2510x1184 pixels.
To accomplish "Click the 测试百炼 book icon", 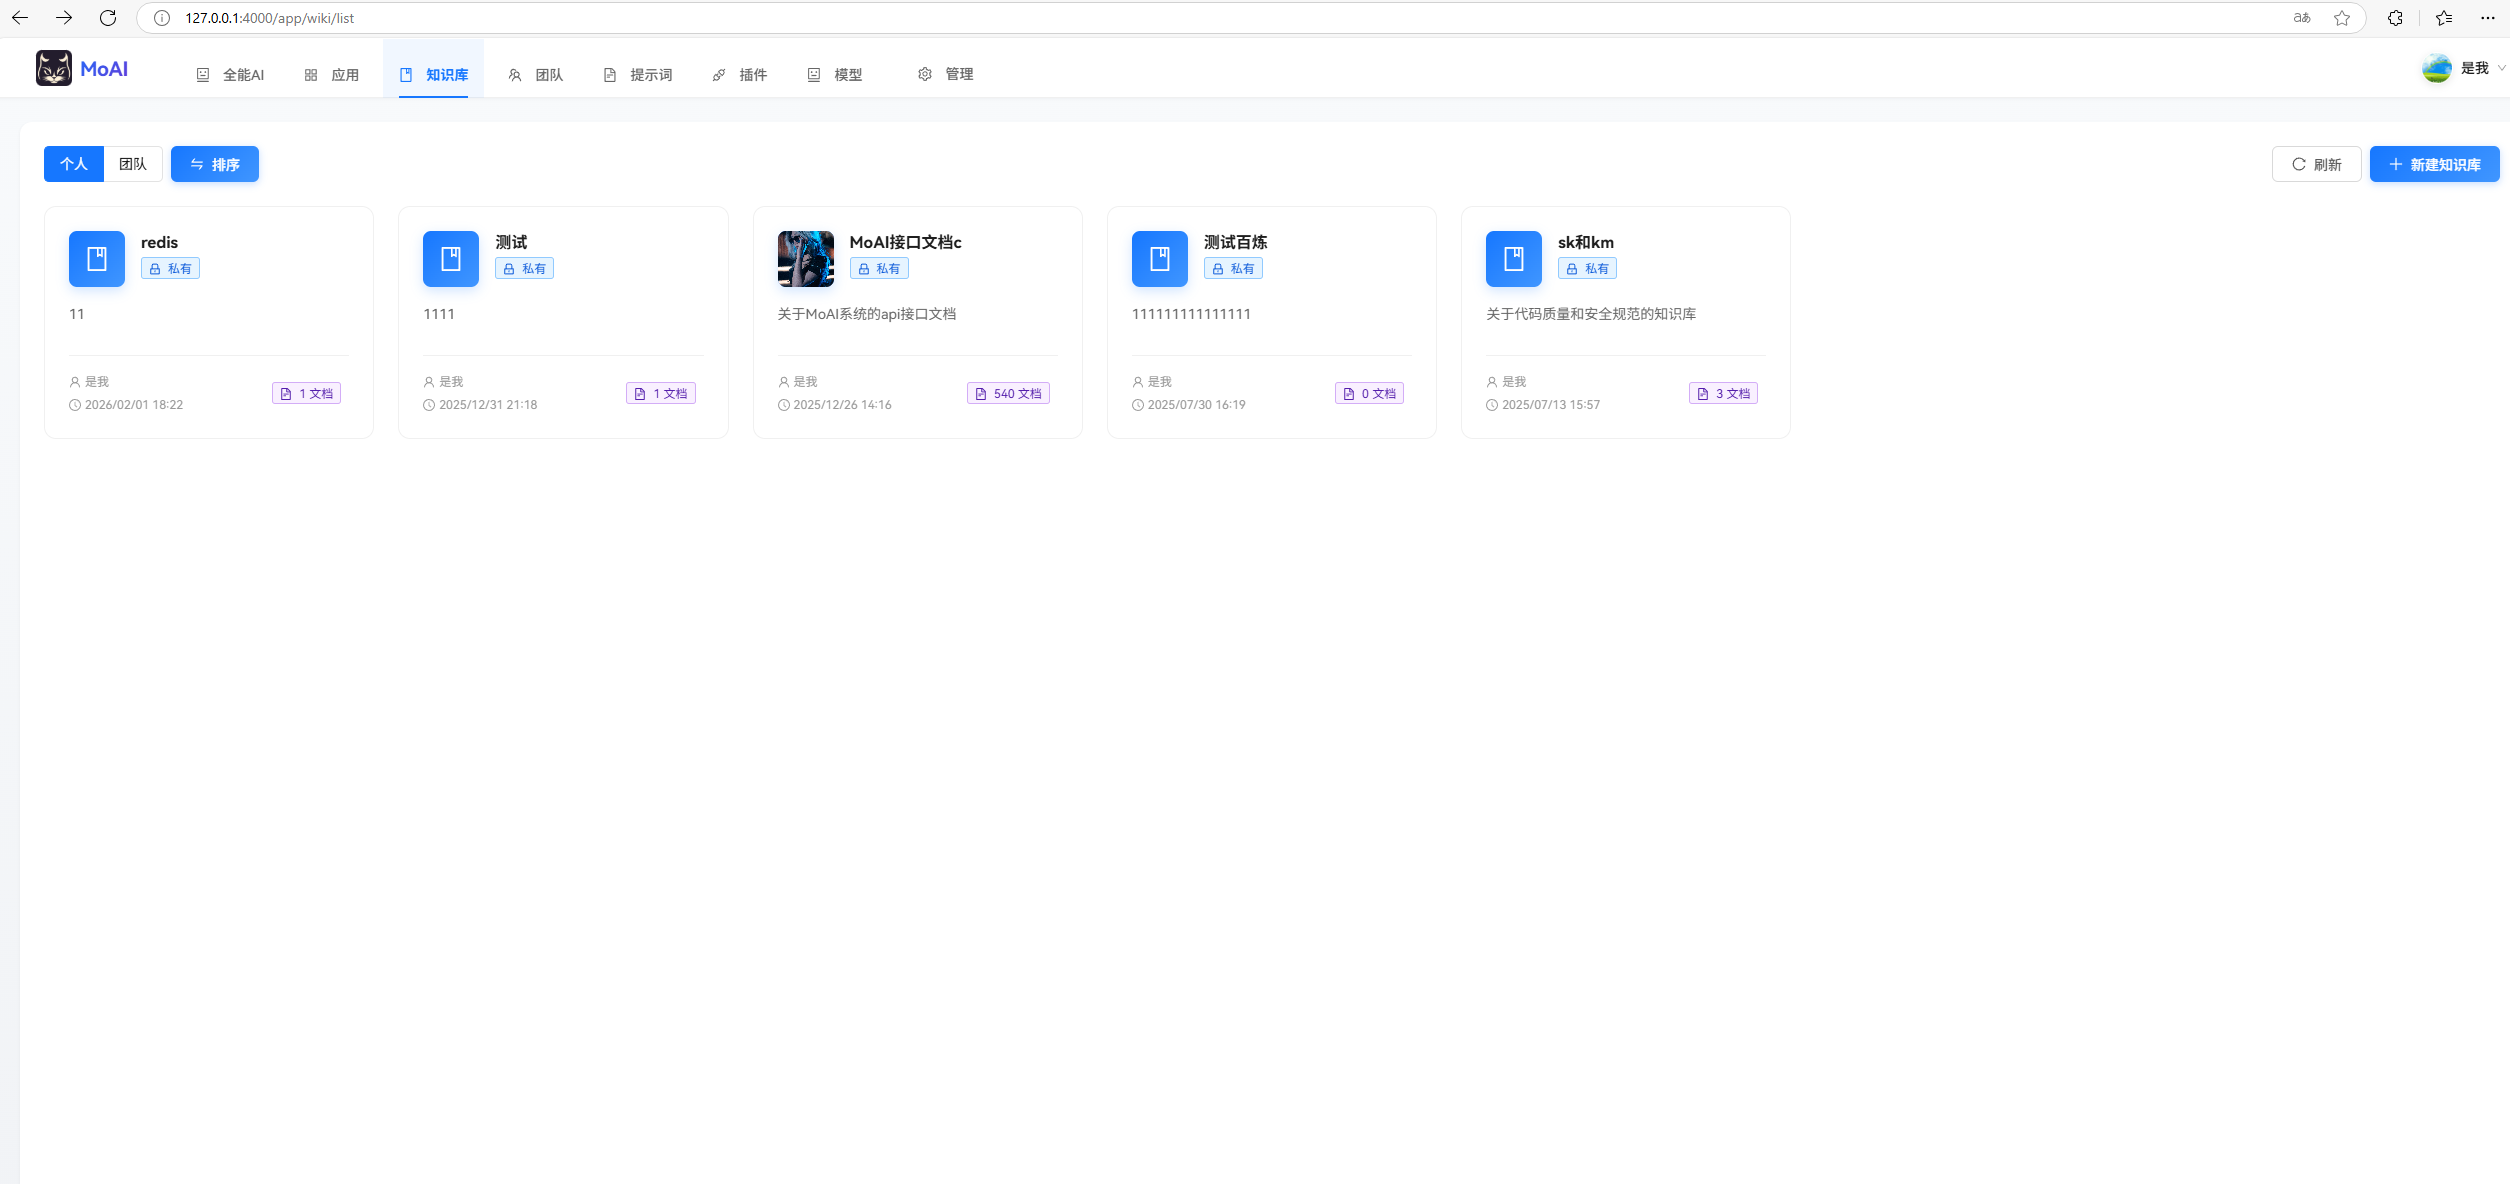I will pos(1159,259).
